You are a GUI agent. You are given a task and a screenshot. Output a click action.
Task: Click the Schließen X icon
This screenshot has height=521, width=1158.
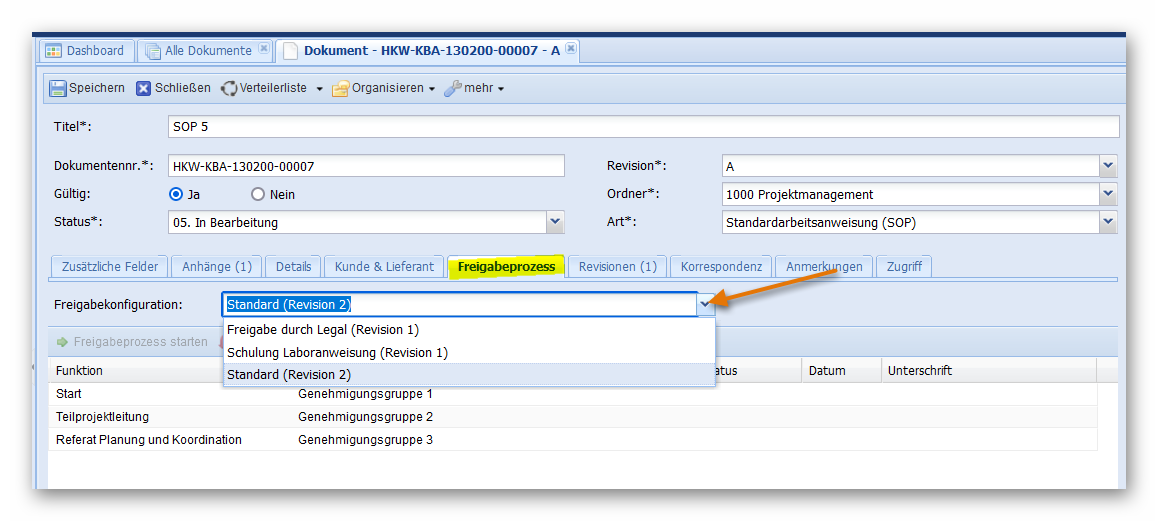(144, 88)
